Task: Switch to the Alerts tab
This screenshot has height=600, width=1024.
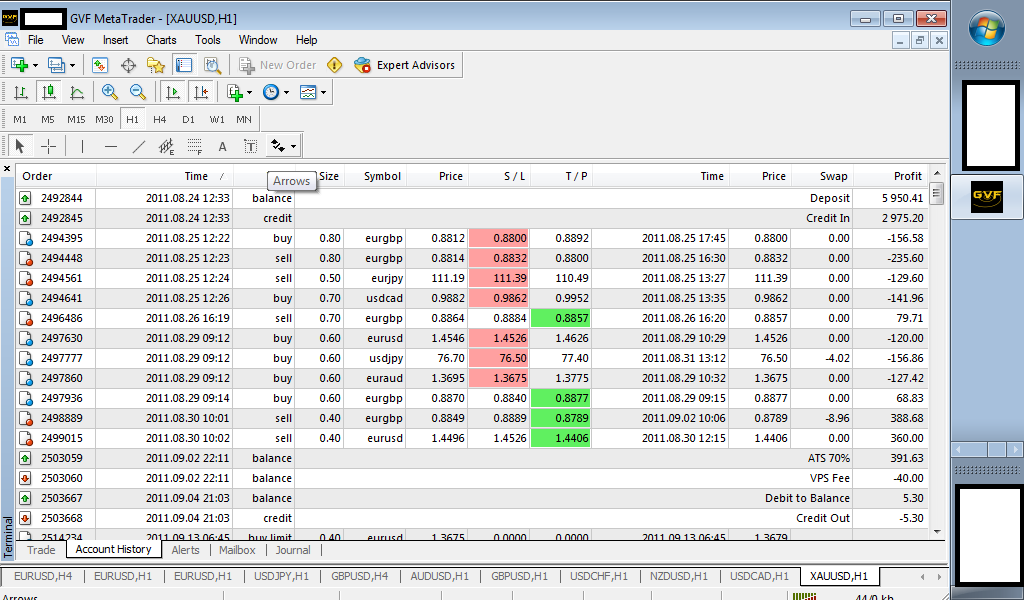Action: tap(185, 550)
